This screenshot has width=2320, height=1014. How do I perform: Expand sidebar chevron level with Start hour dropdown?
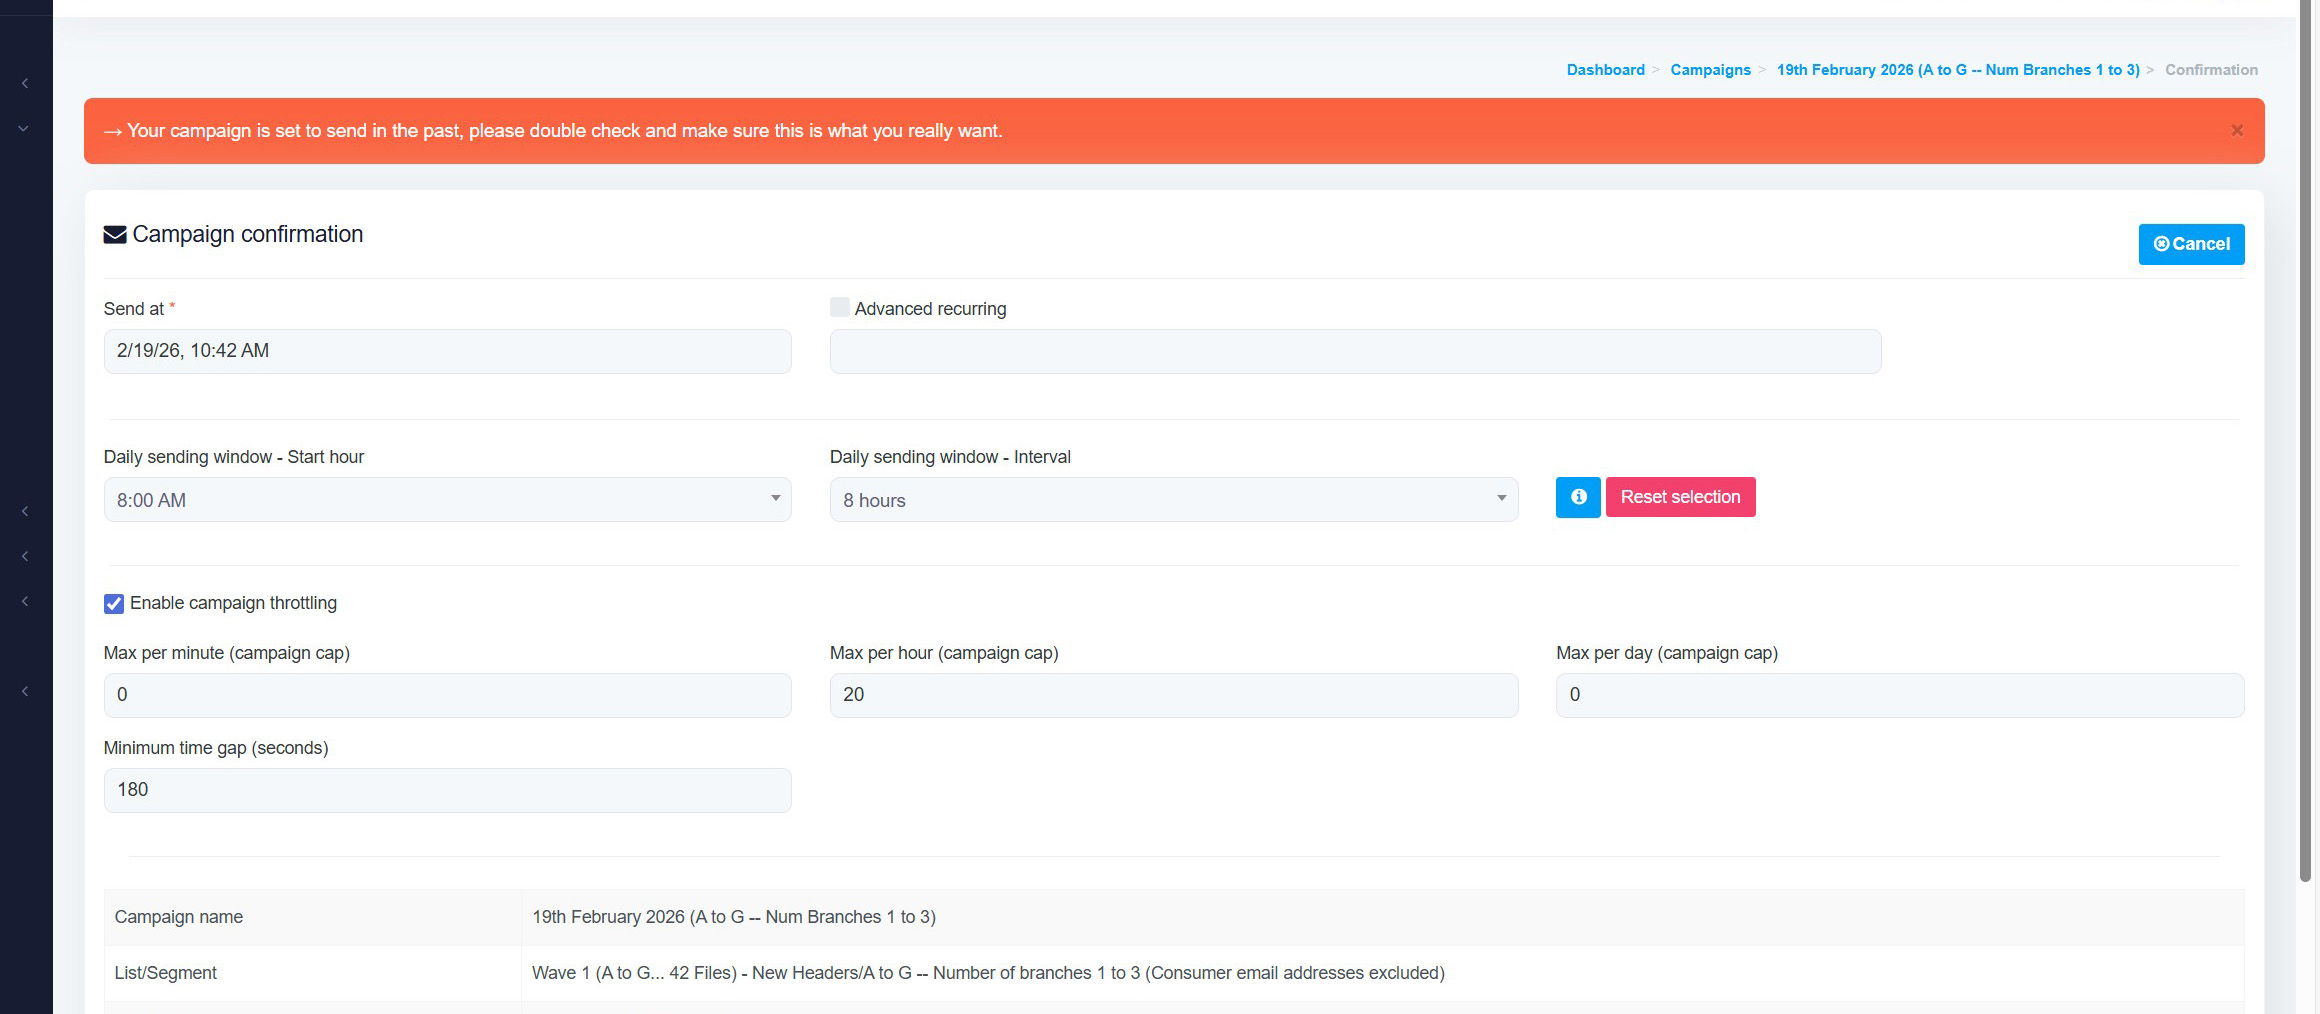[x=25, y=511]
